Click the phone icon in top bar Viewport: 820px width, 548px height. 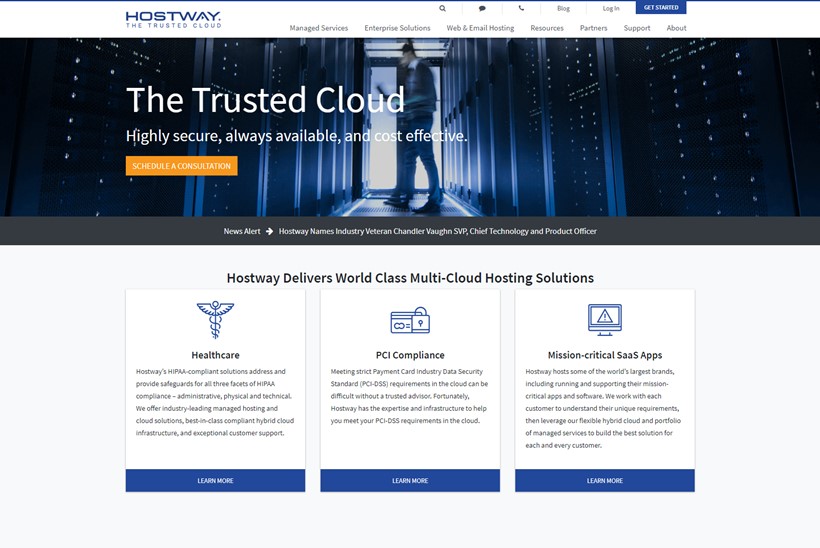click(x=521, y=8)
